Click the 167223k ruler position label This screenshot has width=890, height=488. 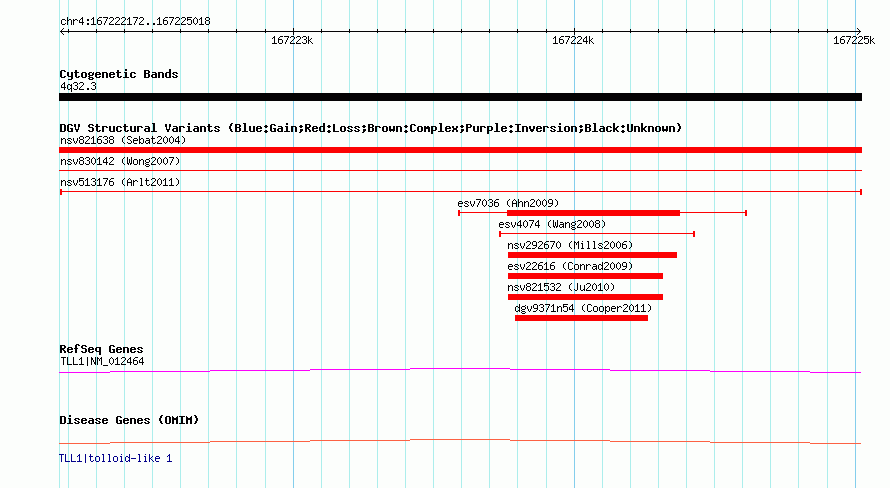tap(292, 40)
